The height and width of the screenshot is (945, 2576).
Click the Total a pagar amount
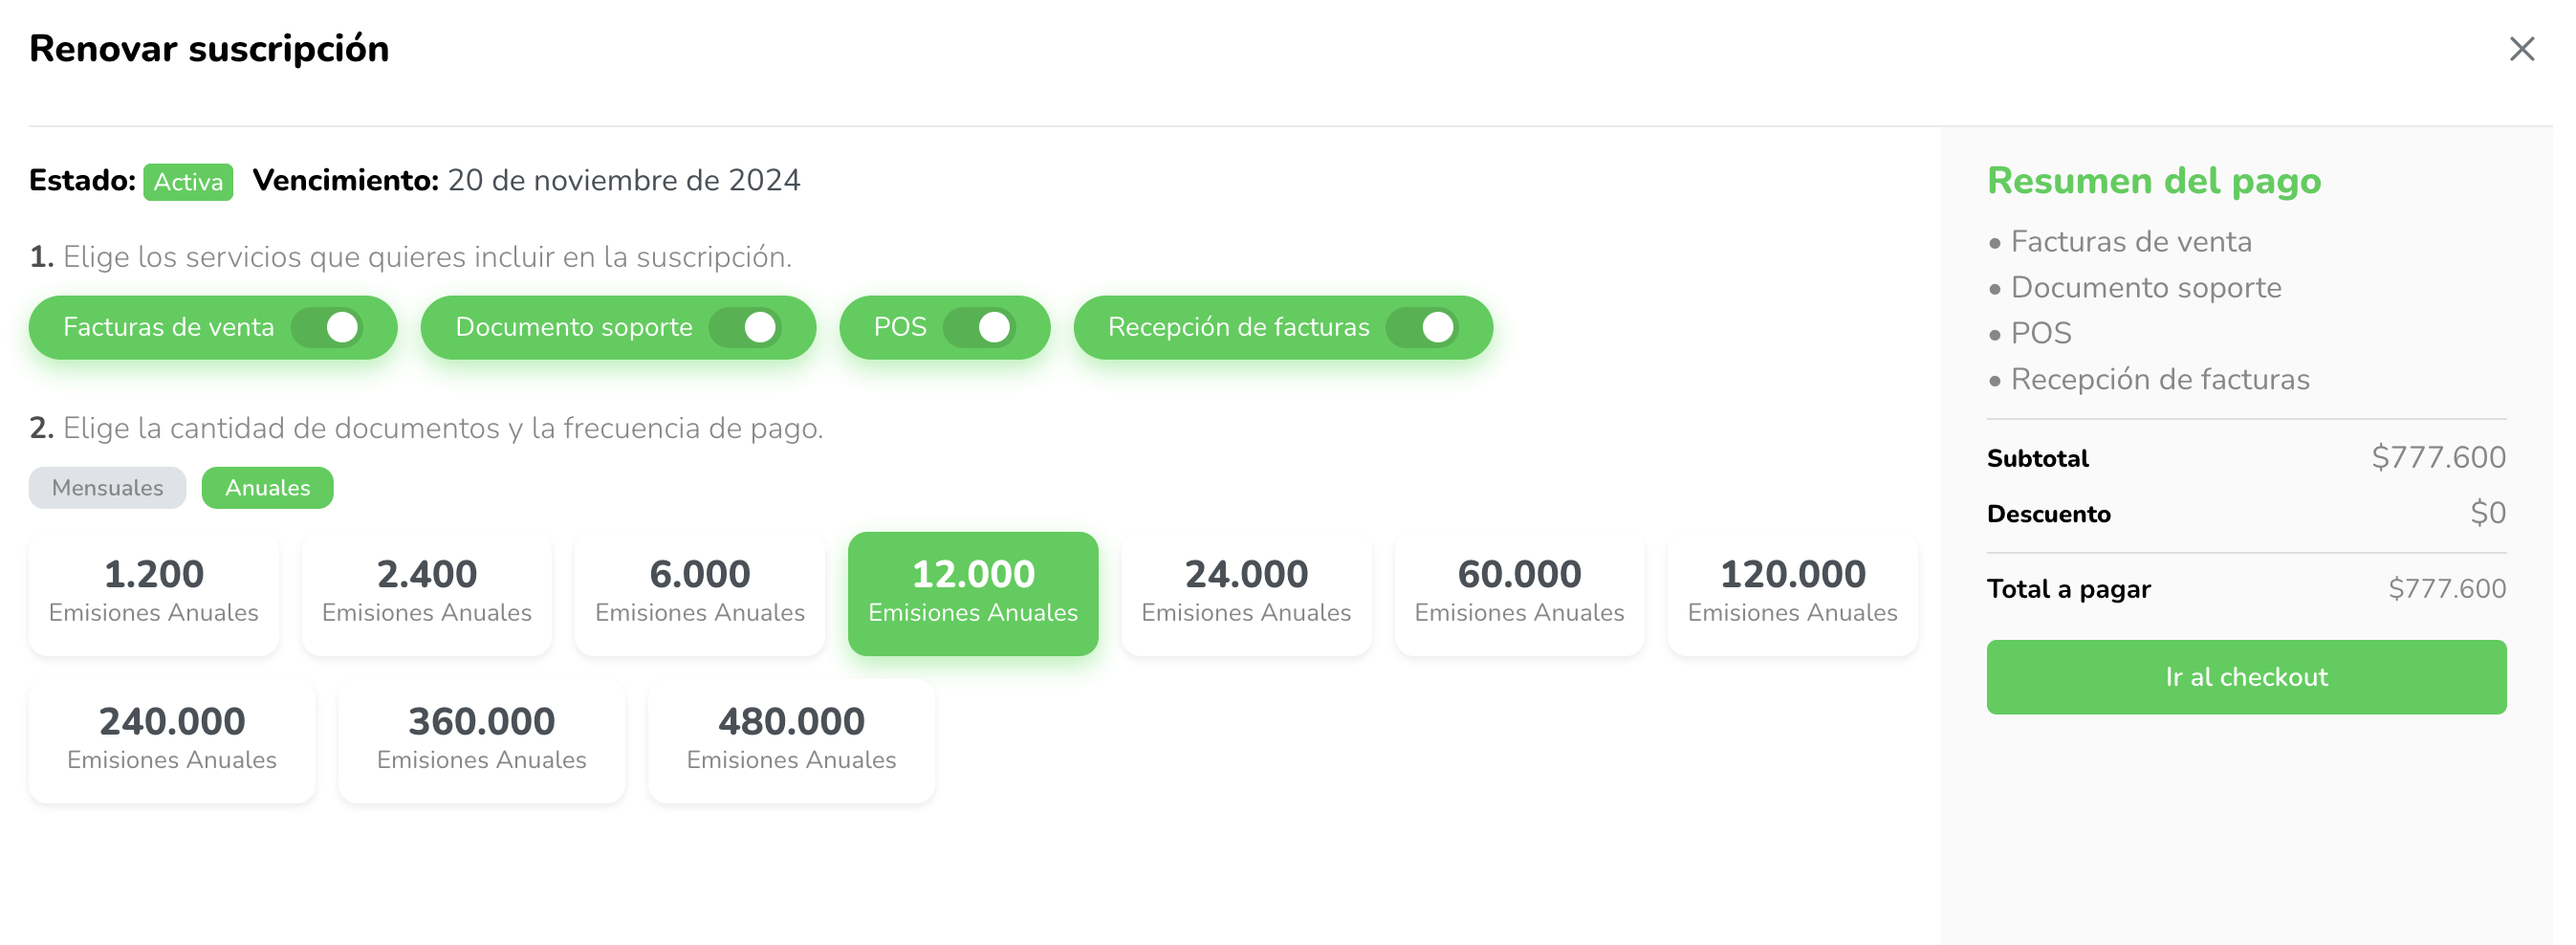pyautogui.click(x=2446, y=589)
